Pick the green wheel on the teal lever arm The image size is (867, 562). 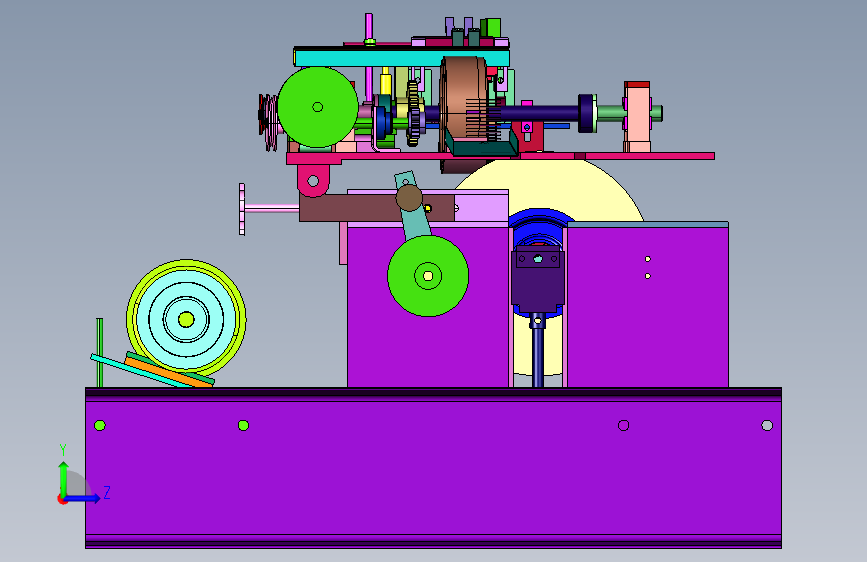tap(428, 275)
